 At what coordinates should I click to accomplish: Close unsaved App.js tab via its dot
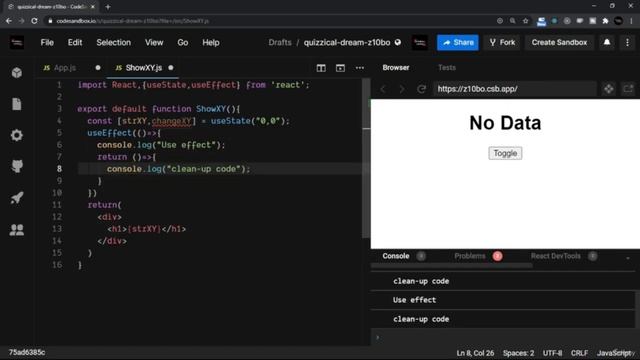pyautogui.click(x=98, y=68)
